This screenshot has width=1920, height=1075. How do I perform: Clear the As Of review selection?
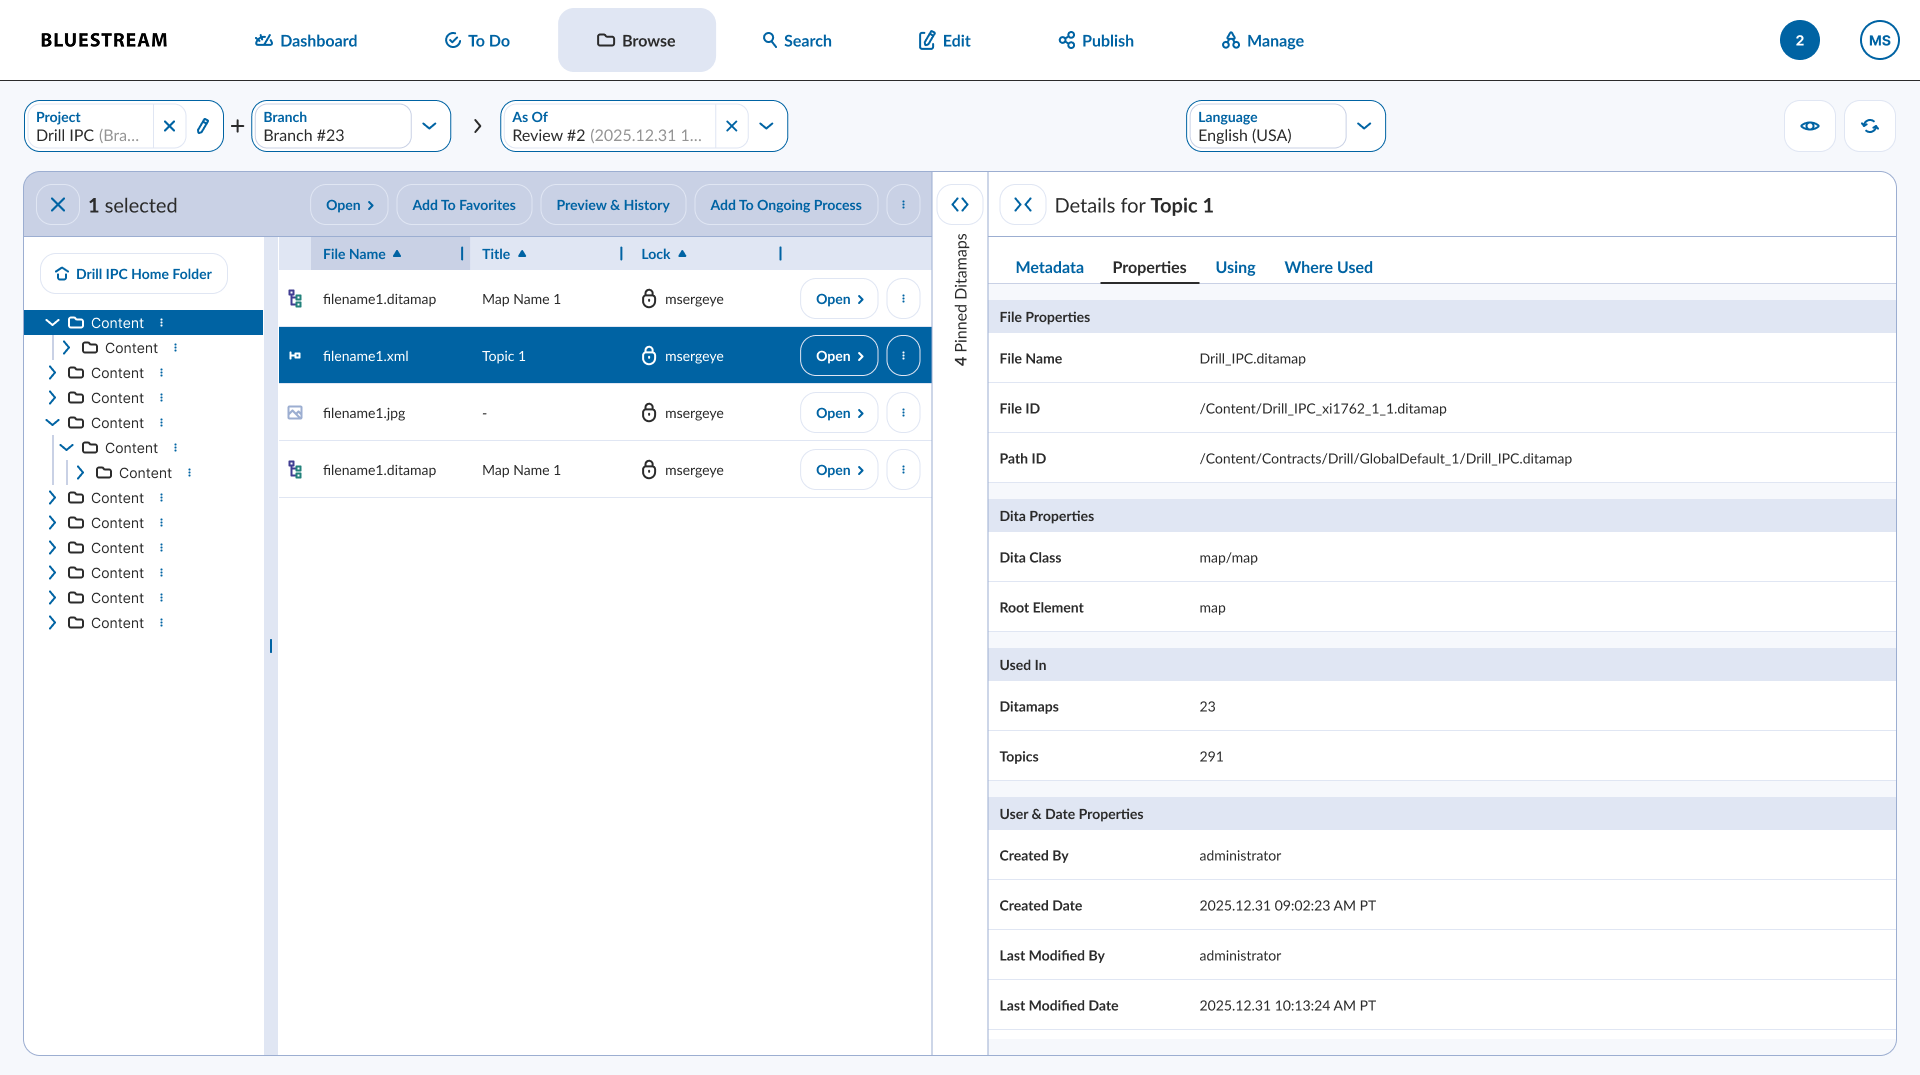point(732,126)
